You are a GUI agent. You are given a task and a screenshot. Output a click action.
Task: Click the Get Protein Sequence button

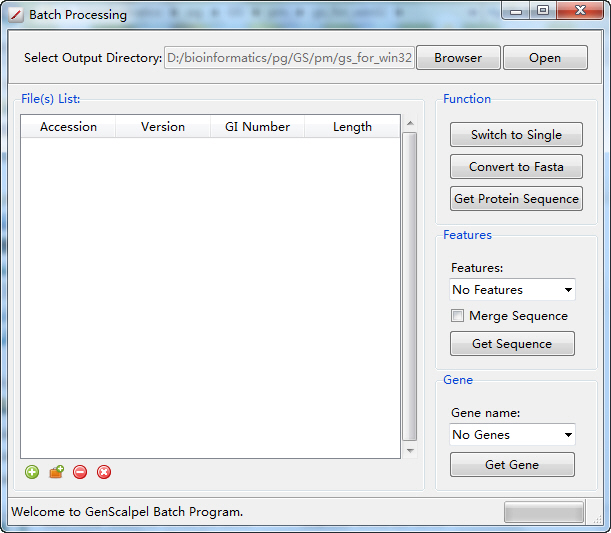point(516,199)
